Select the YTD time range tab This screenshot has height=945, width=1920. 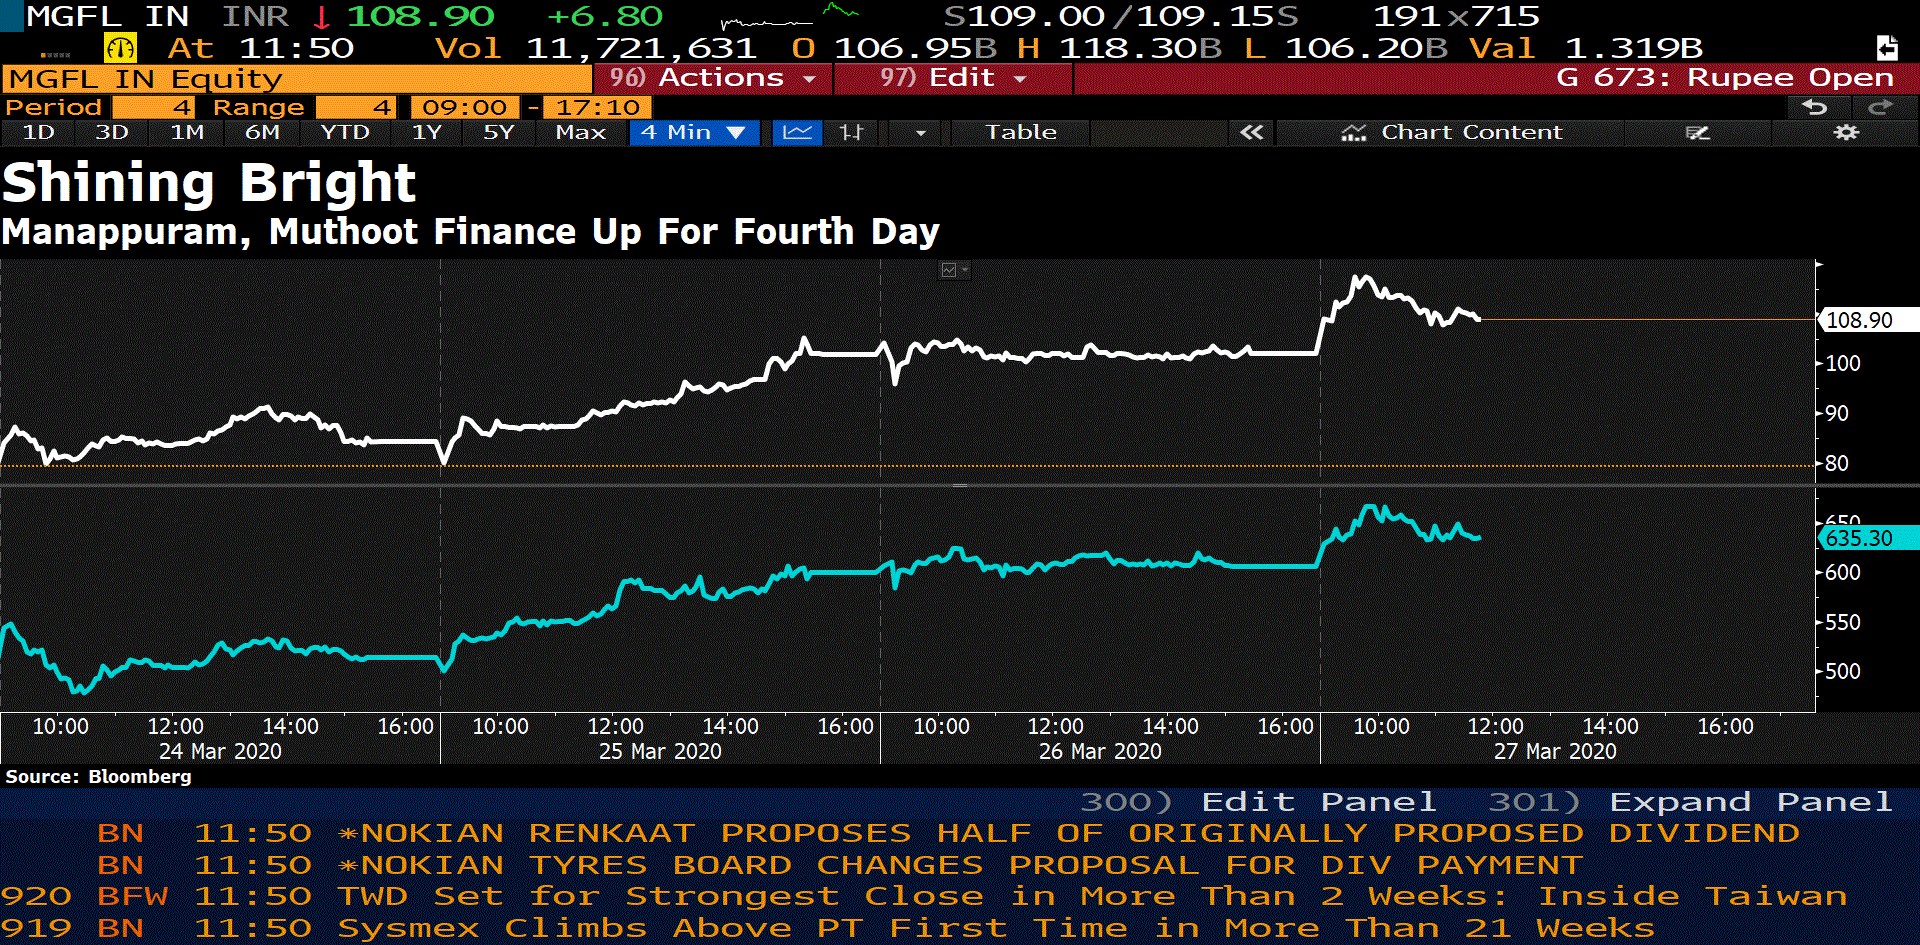coord(345,132)
